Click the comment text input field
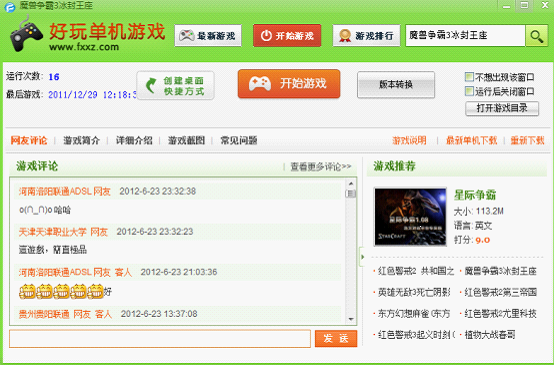This screenshot has width=554, height=365. 160,339
